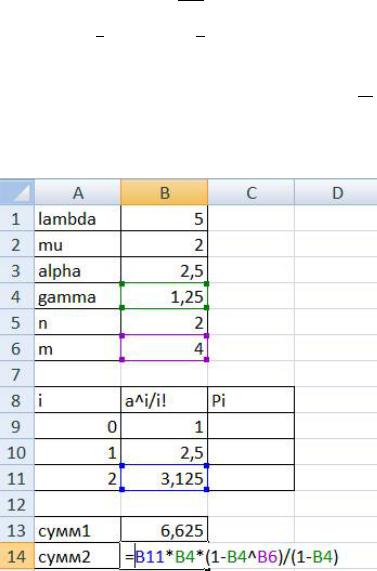This screenshot has width=377, height=571.
Task: Click the empty cell C9
Action: (x=251, y=426)
